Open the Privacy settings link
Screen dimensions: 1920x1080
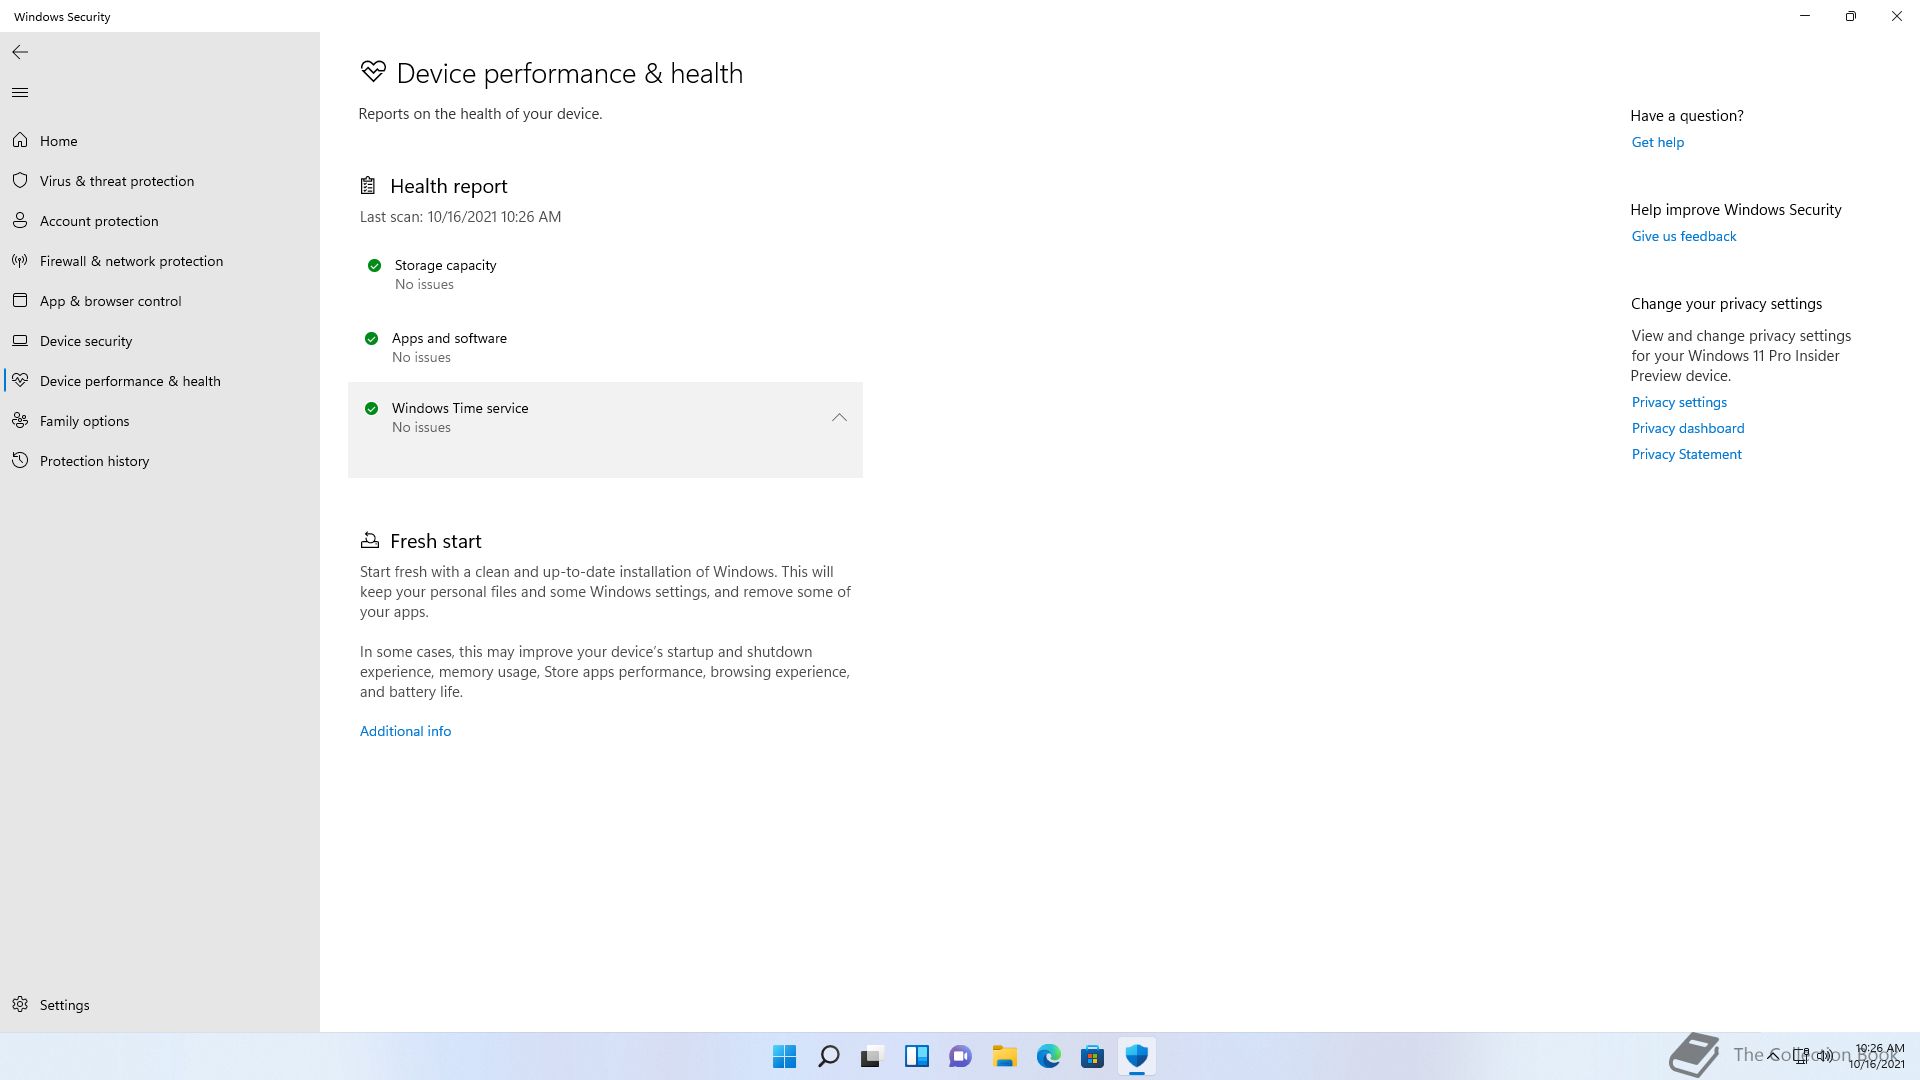pos(1679,402)
